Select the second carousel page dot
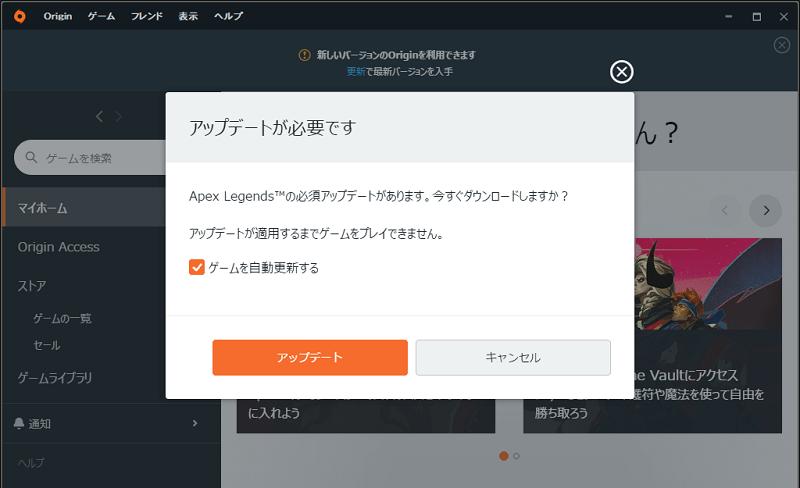The image size is (800, 488). point(516,456)
